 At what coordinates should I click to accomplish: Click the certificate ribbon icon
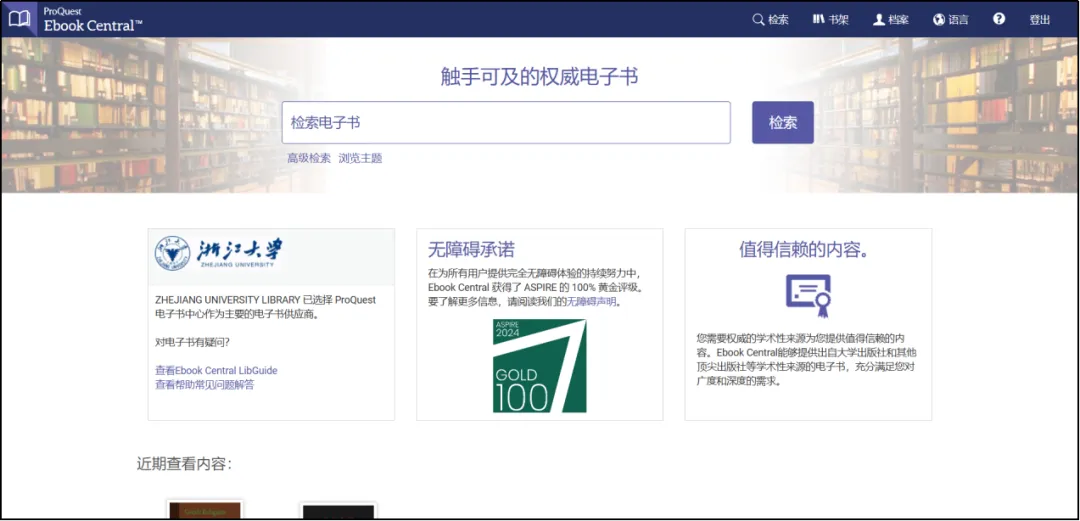(x=808, y=296)
